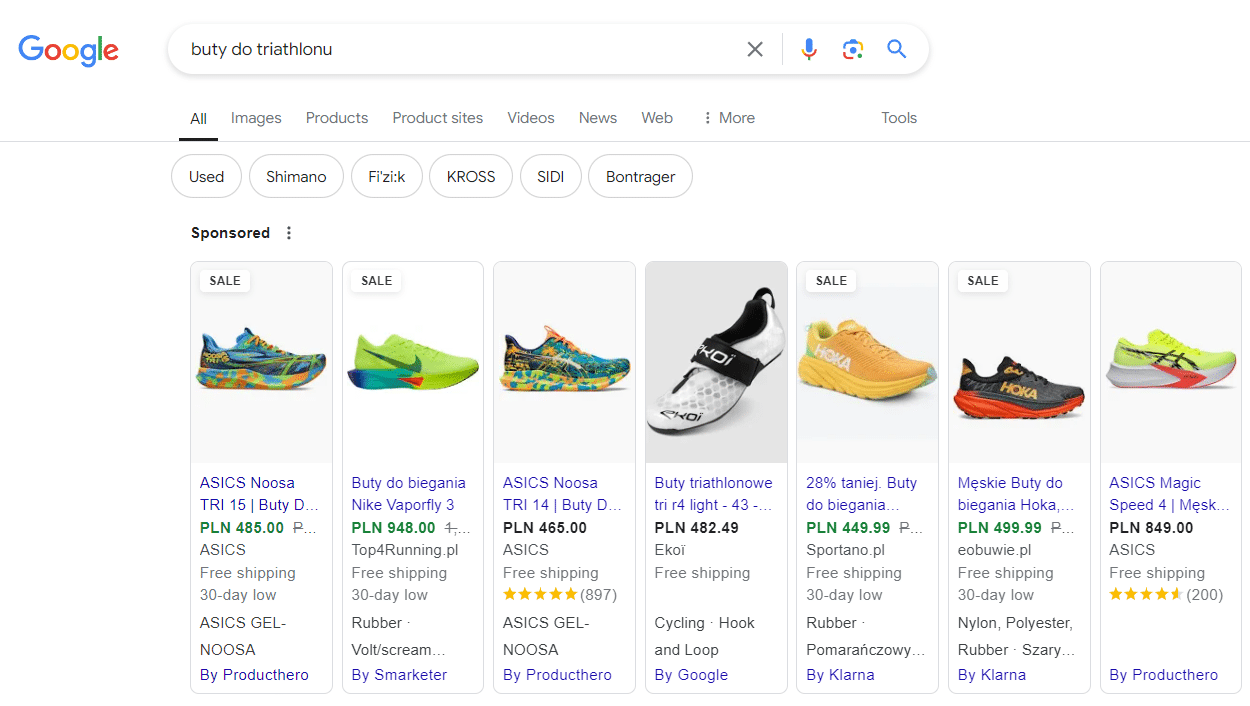Click 'By Klarna' under Sportano.pl listing

pyautogui.click(x=840, y=675)
